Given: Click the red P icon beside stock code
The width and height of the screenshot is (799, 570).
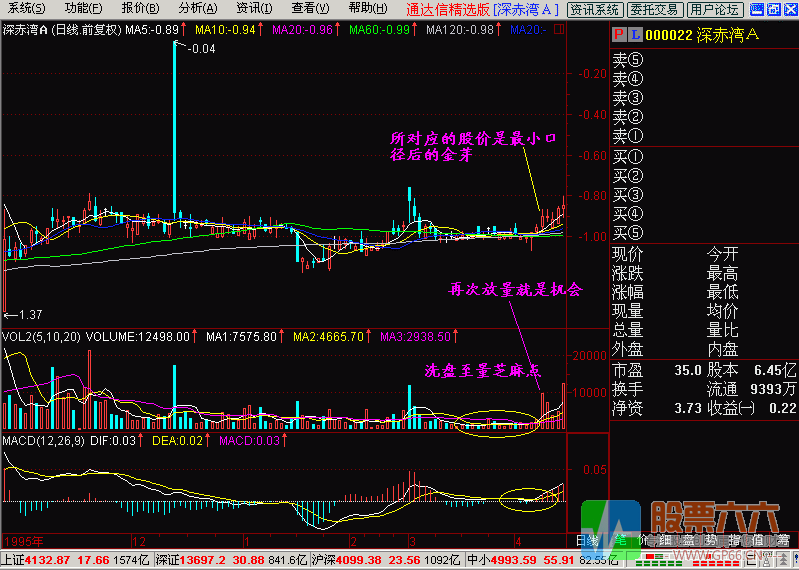Looking at the screenshot, I should 618,35.
